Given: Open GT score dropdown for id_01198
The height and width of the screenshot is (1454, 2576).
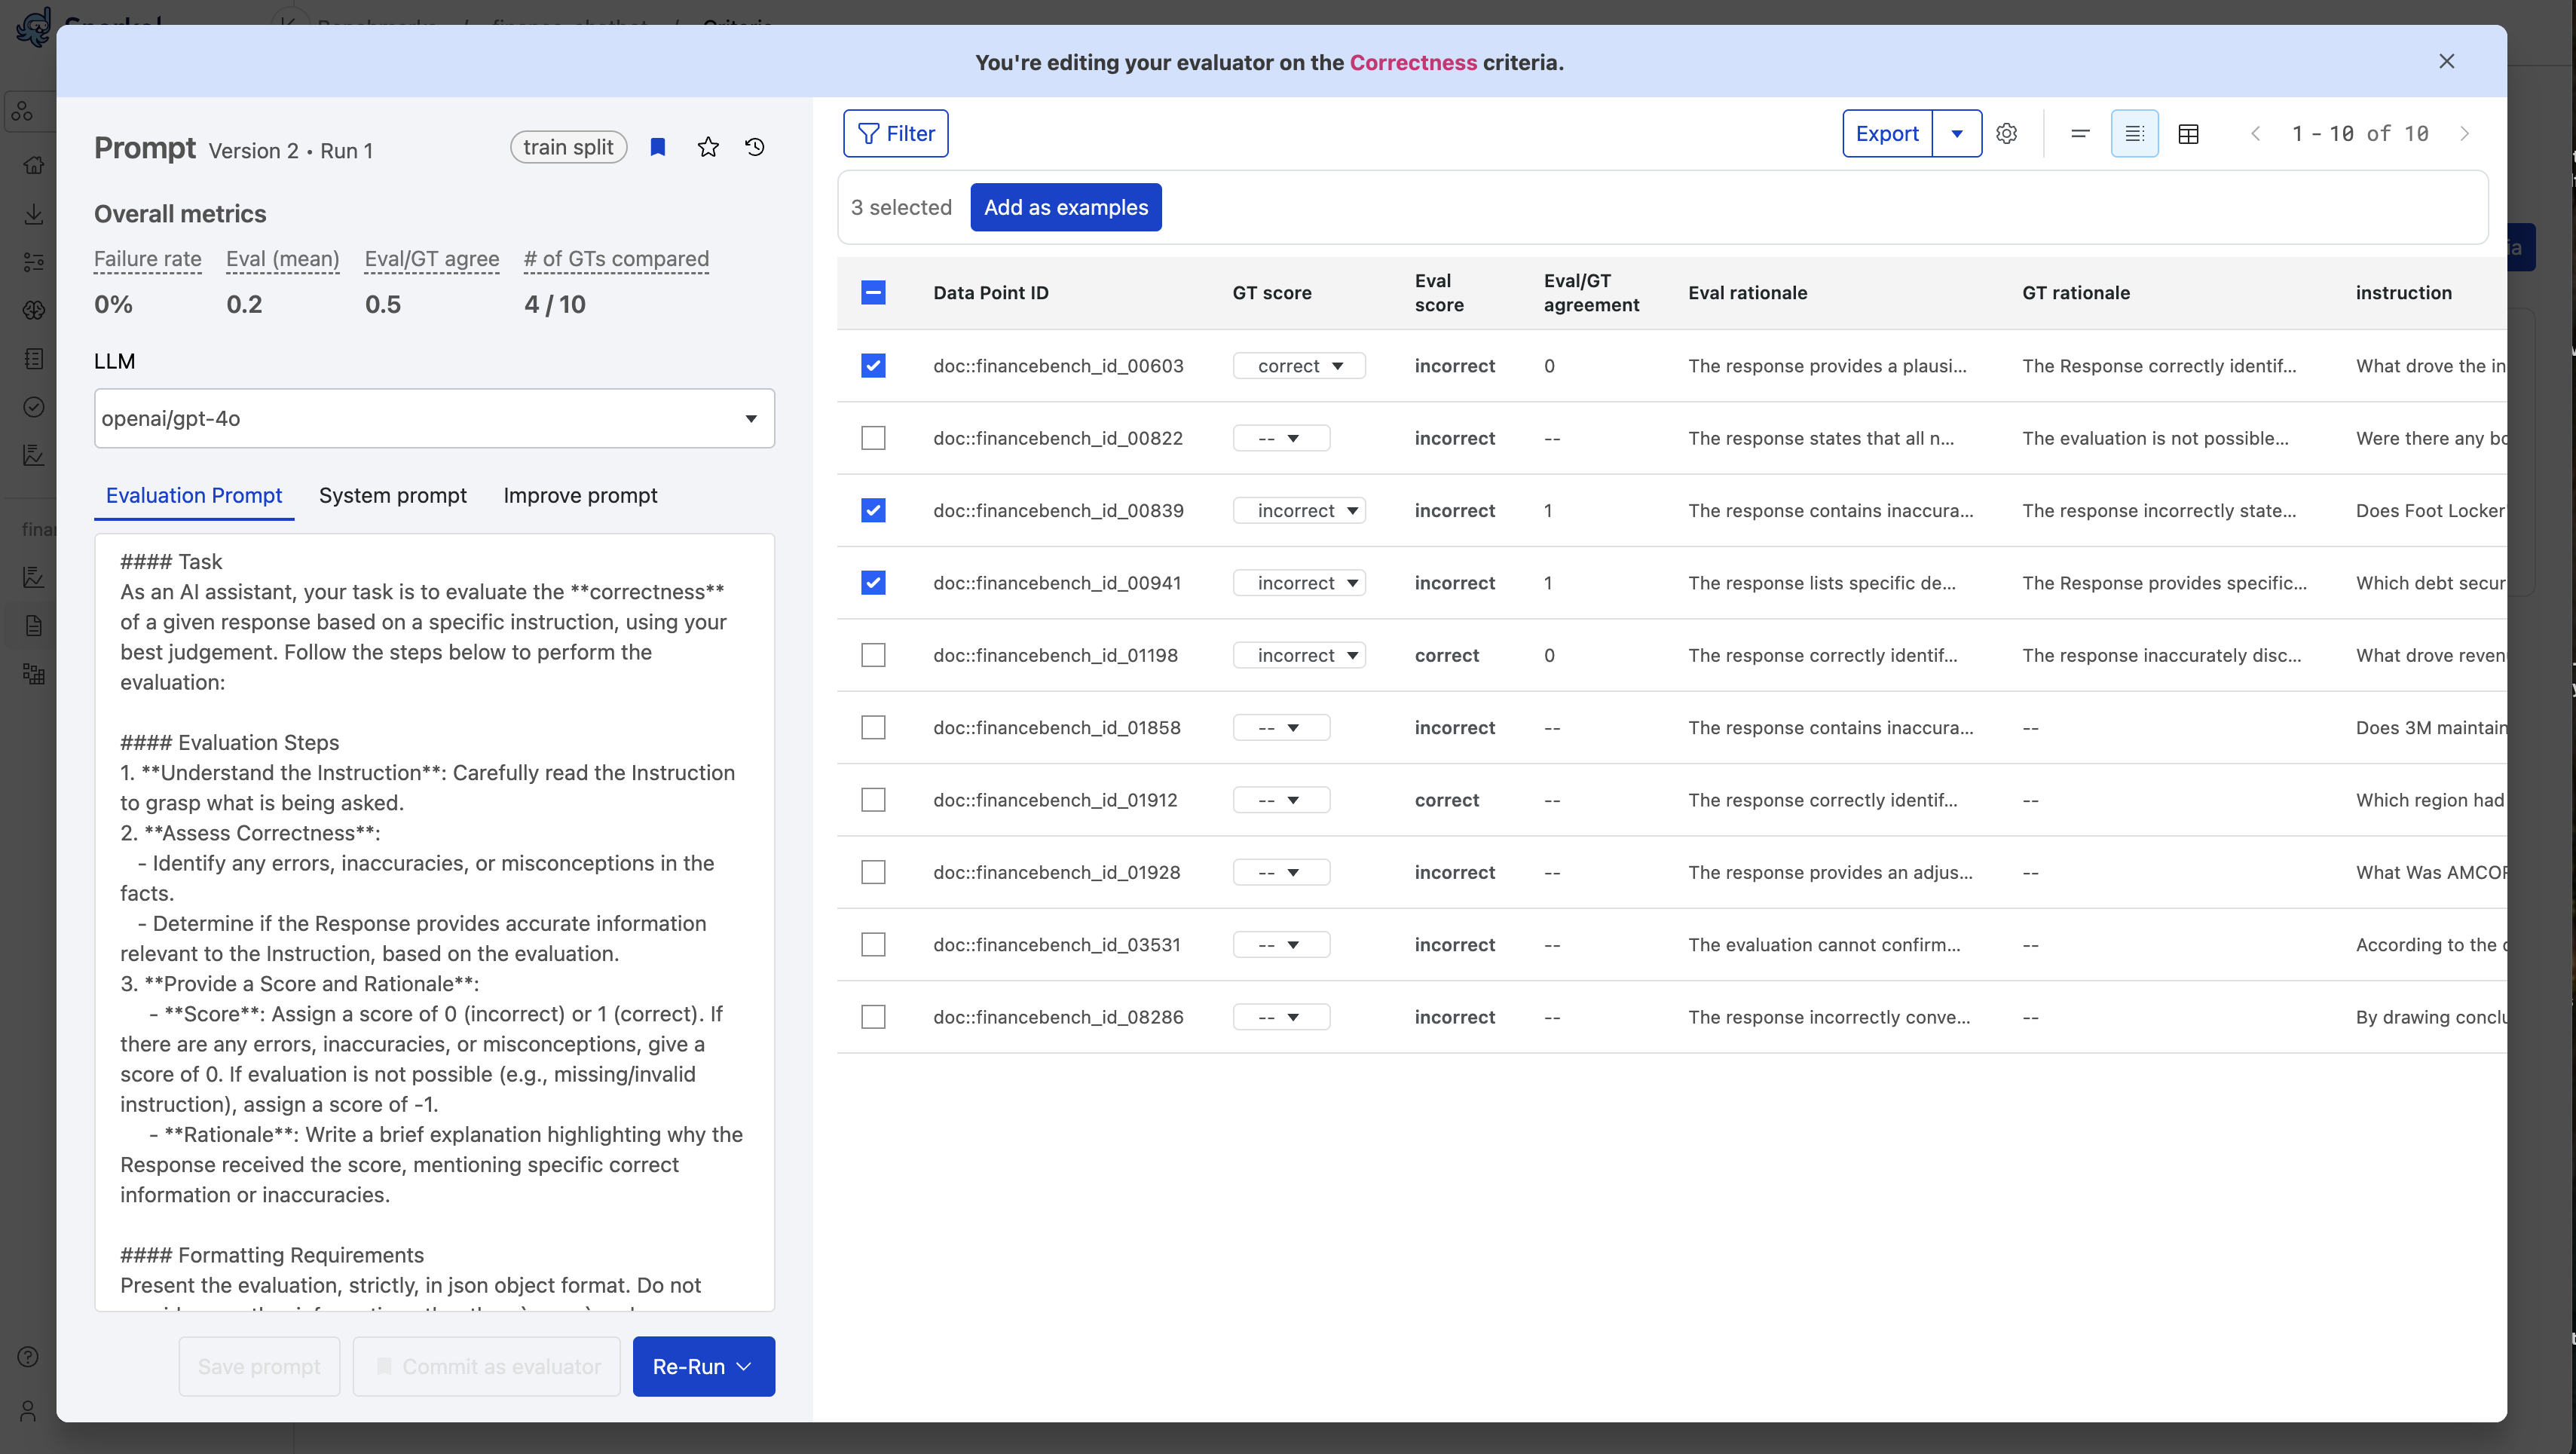Looking at the screenshot, I should 1298,655.
